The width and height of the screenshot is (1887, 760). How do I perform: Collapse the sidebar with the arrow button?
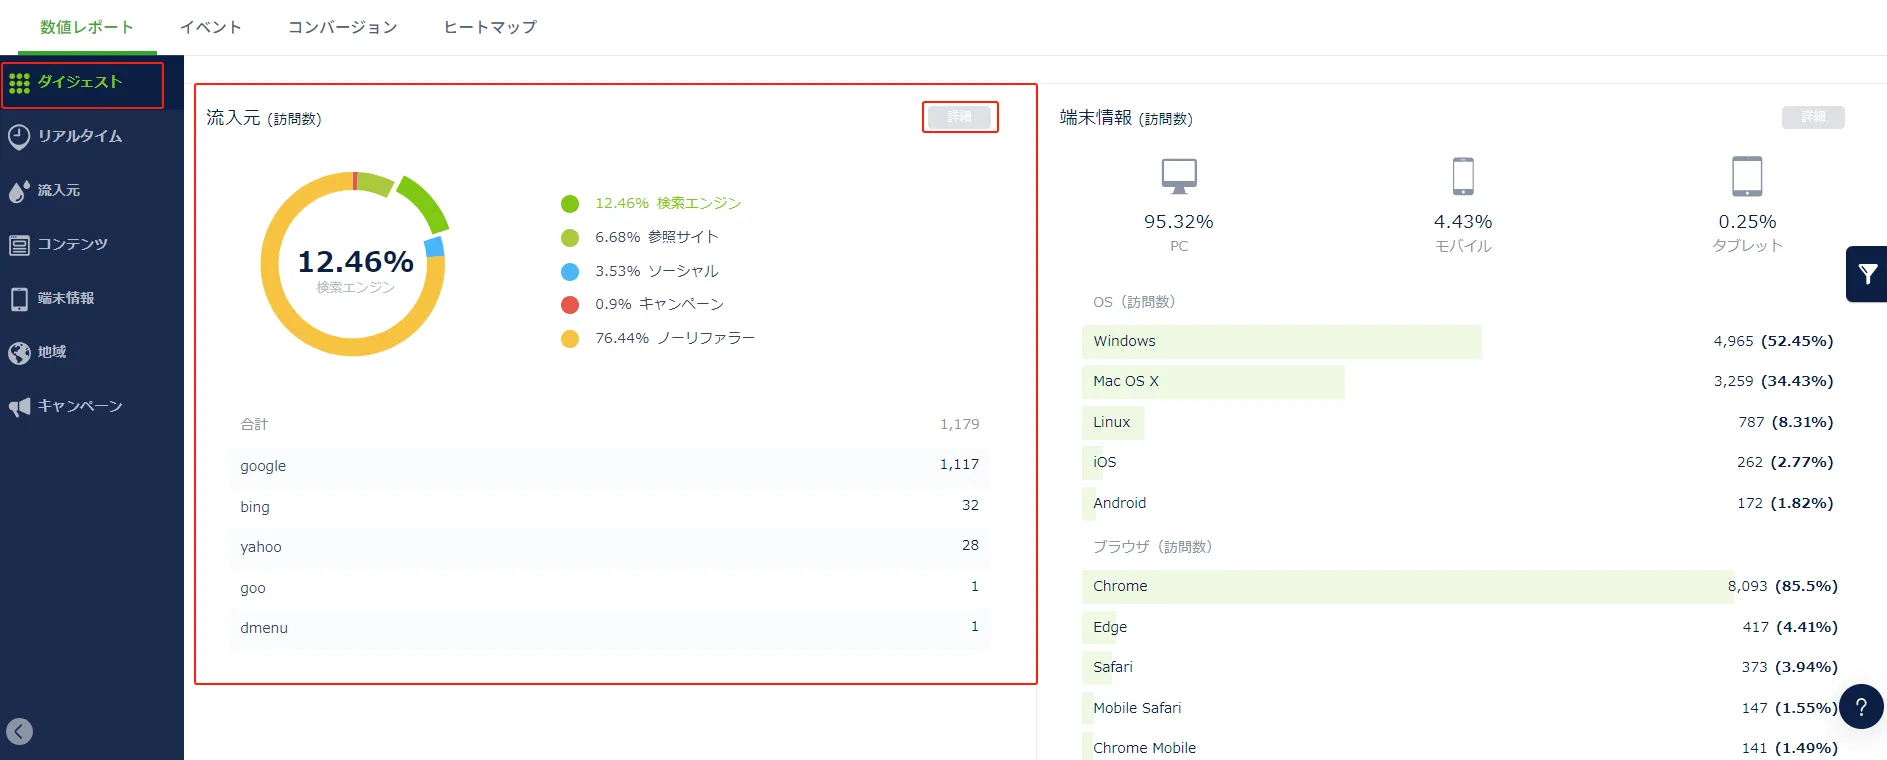coord(19,732)
